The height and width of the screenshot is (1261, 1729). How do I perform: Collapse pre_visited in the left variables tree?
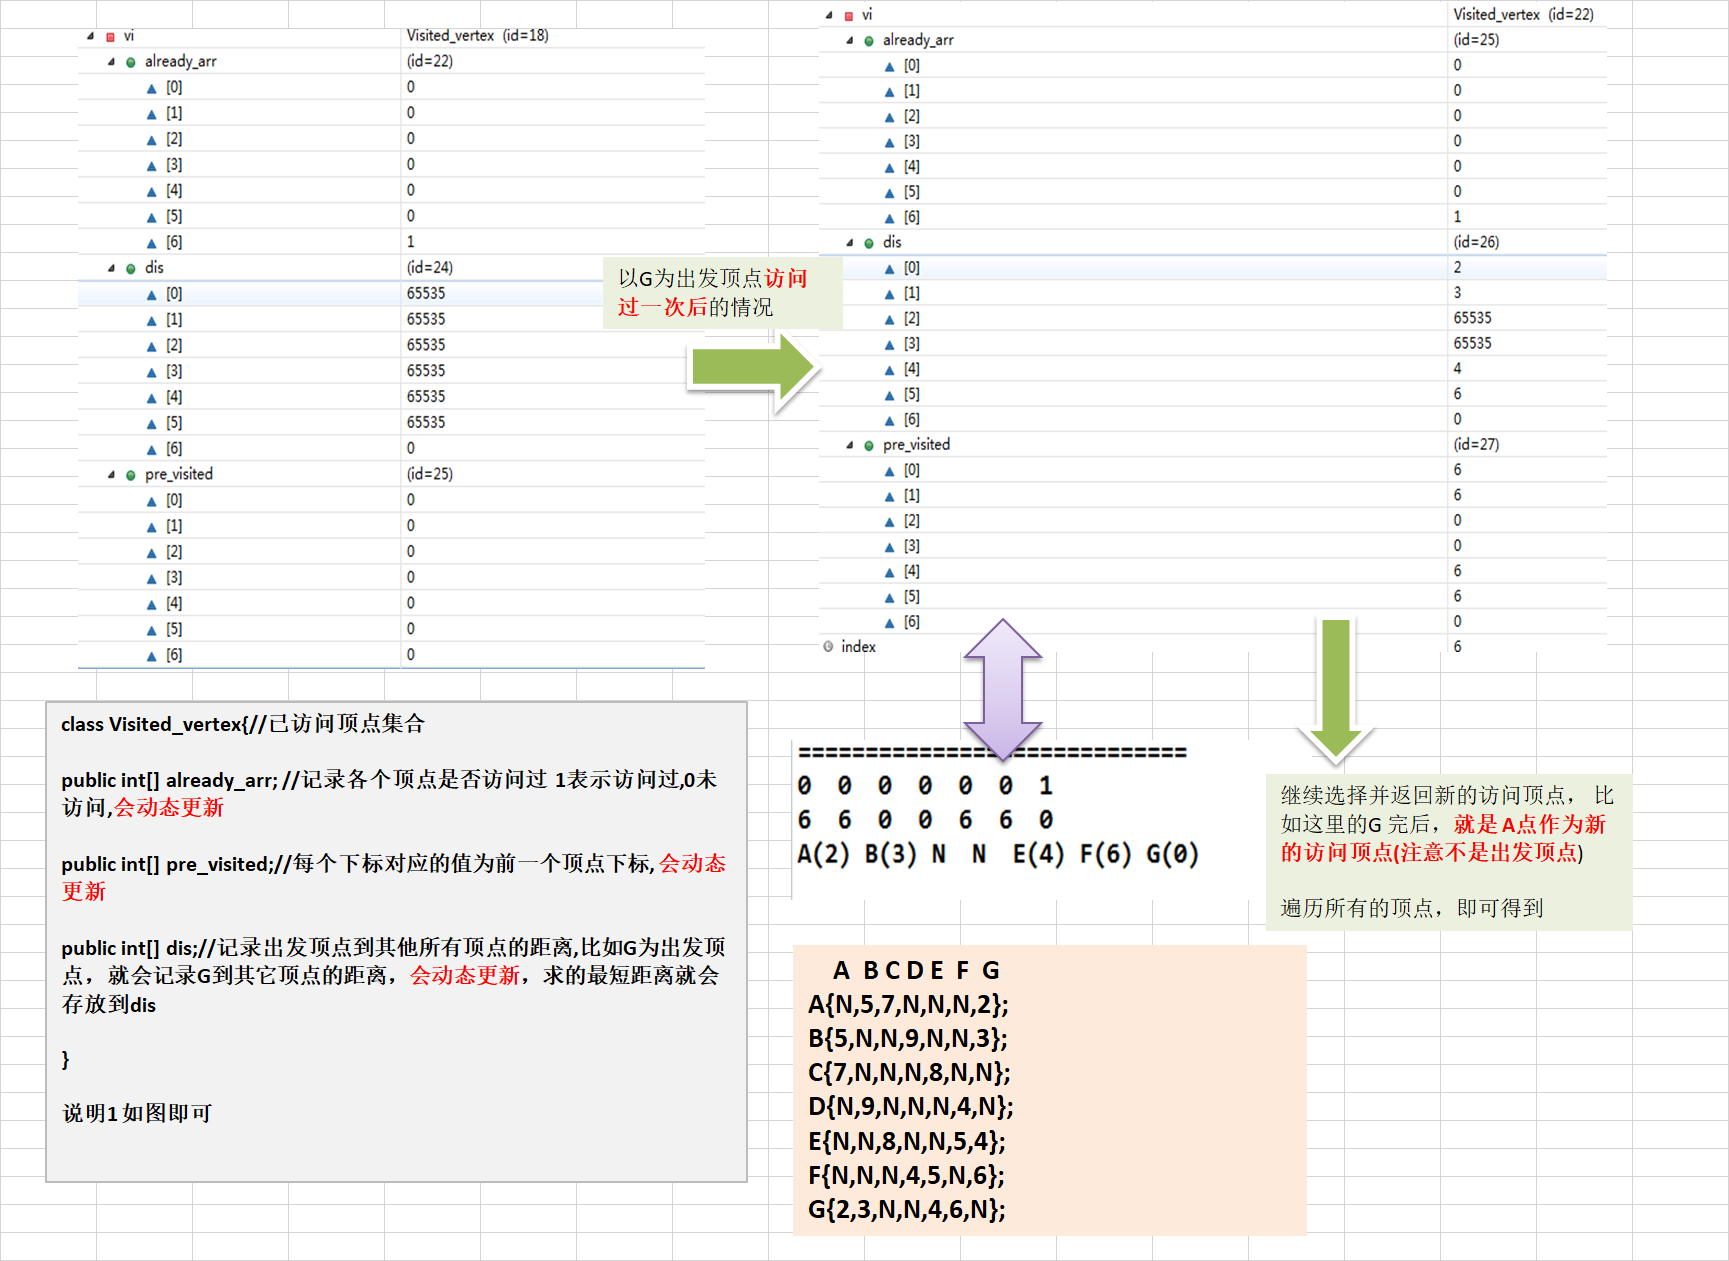111,475
